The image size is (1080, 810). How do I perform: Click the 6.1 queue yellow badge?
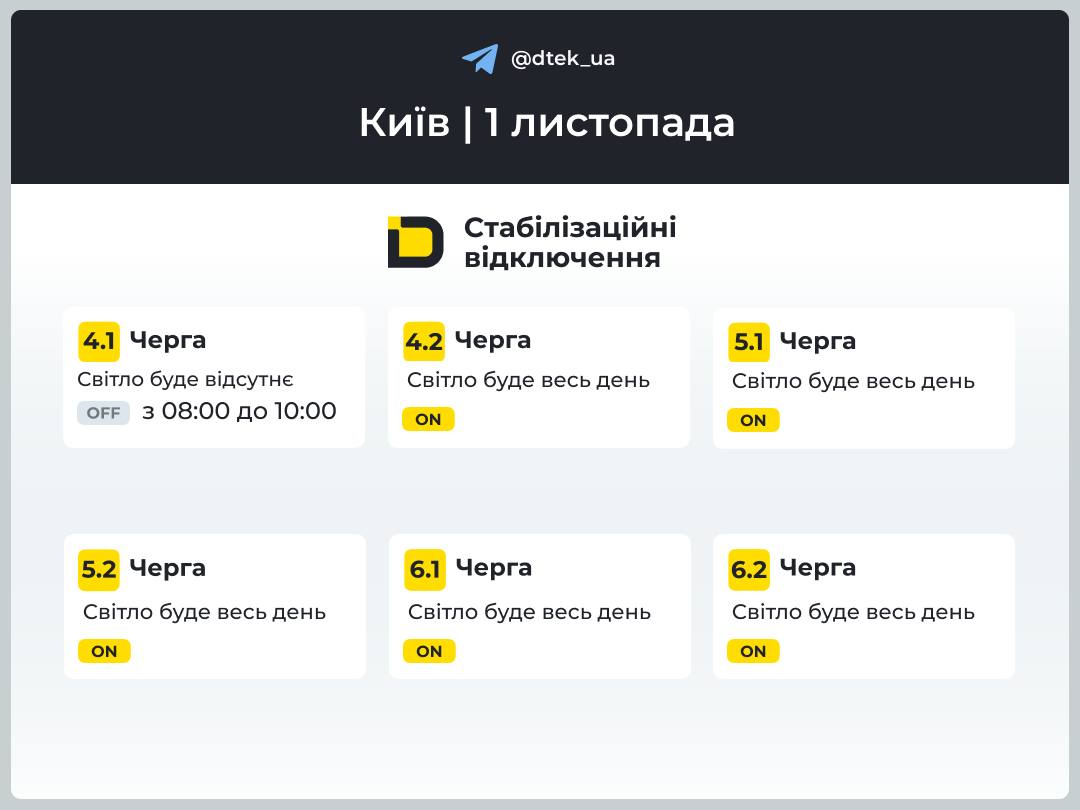point(425,569)
